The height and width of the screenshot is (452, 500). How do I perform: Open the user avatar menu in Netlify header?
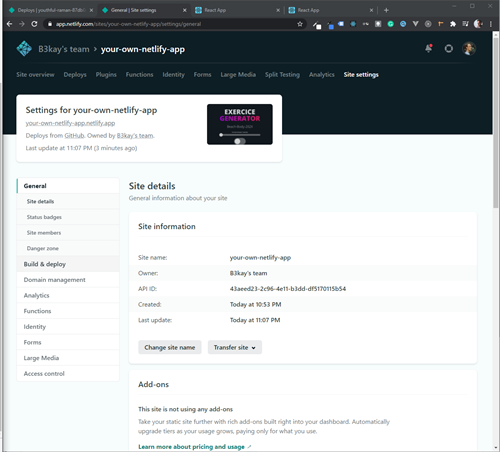(x=469, y=49)
